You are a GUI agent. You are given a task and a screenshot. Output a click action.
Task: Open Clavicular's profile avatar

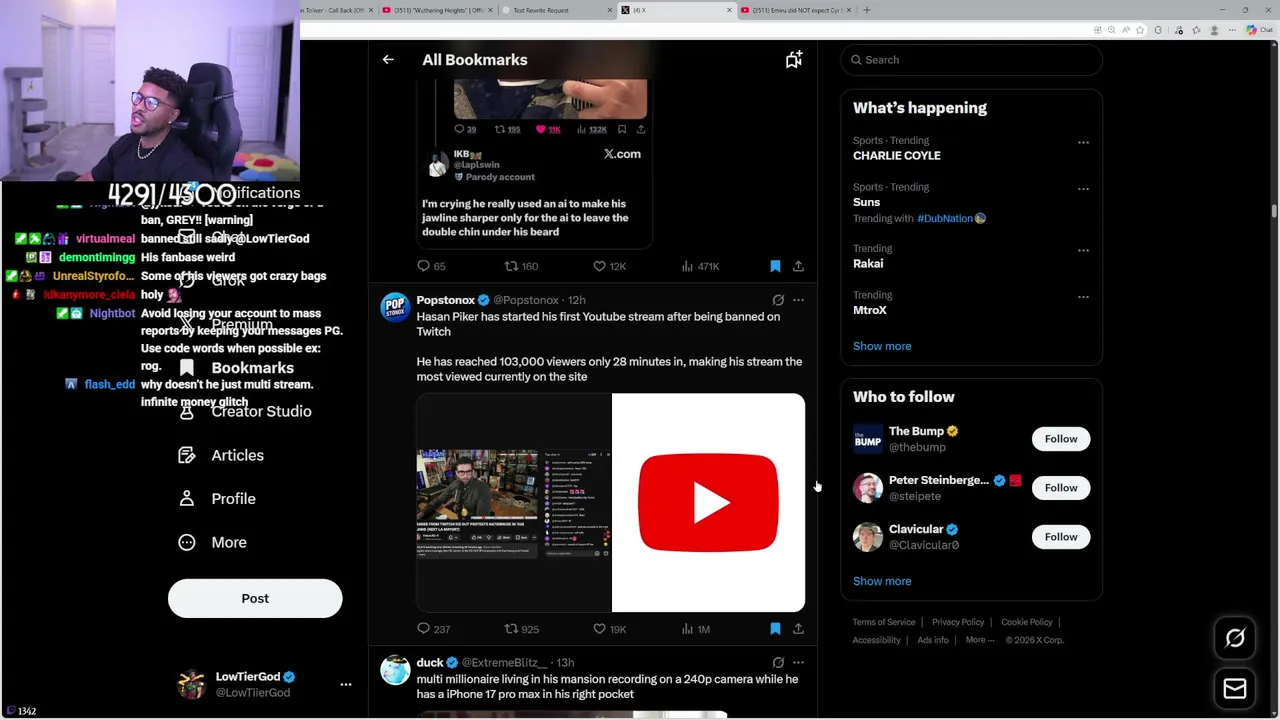coord(867,537)
